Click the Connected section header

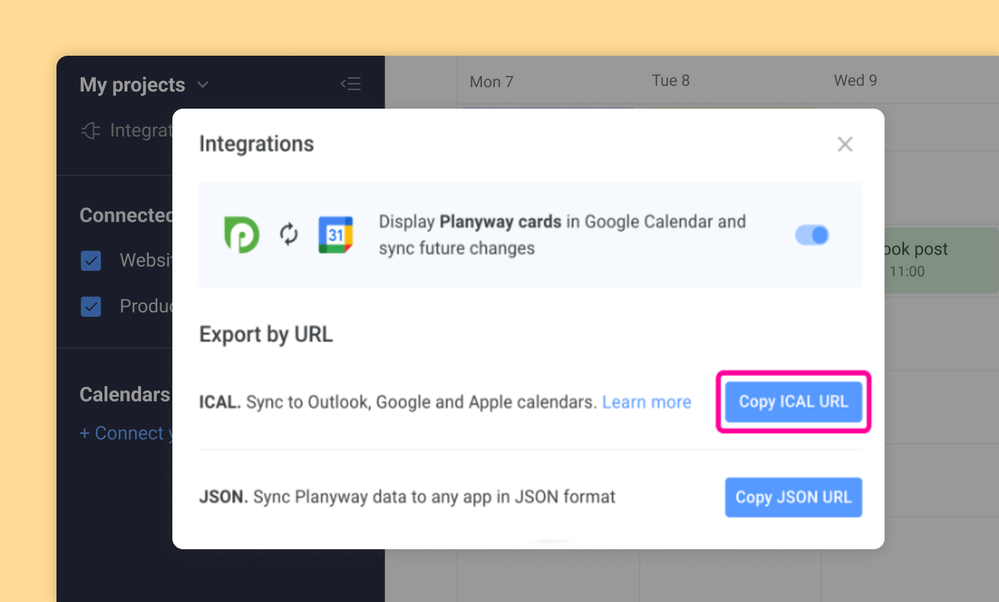(128, 215)
